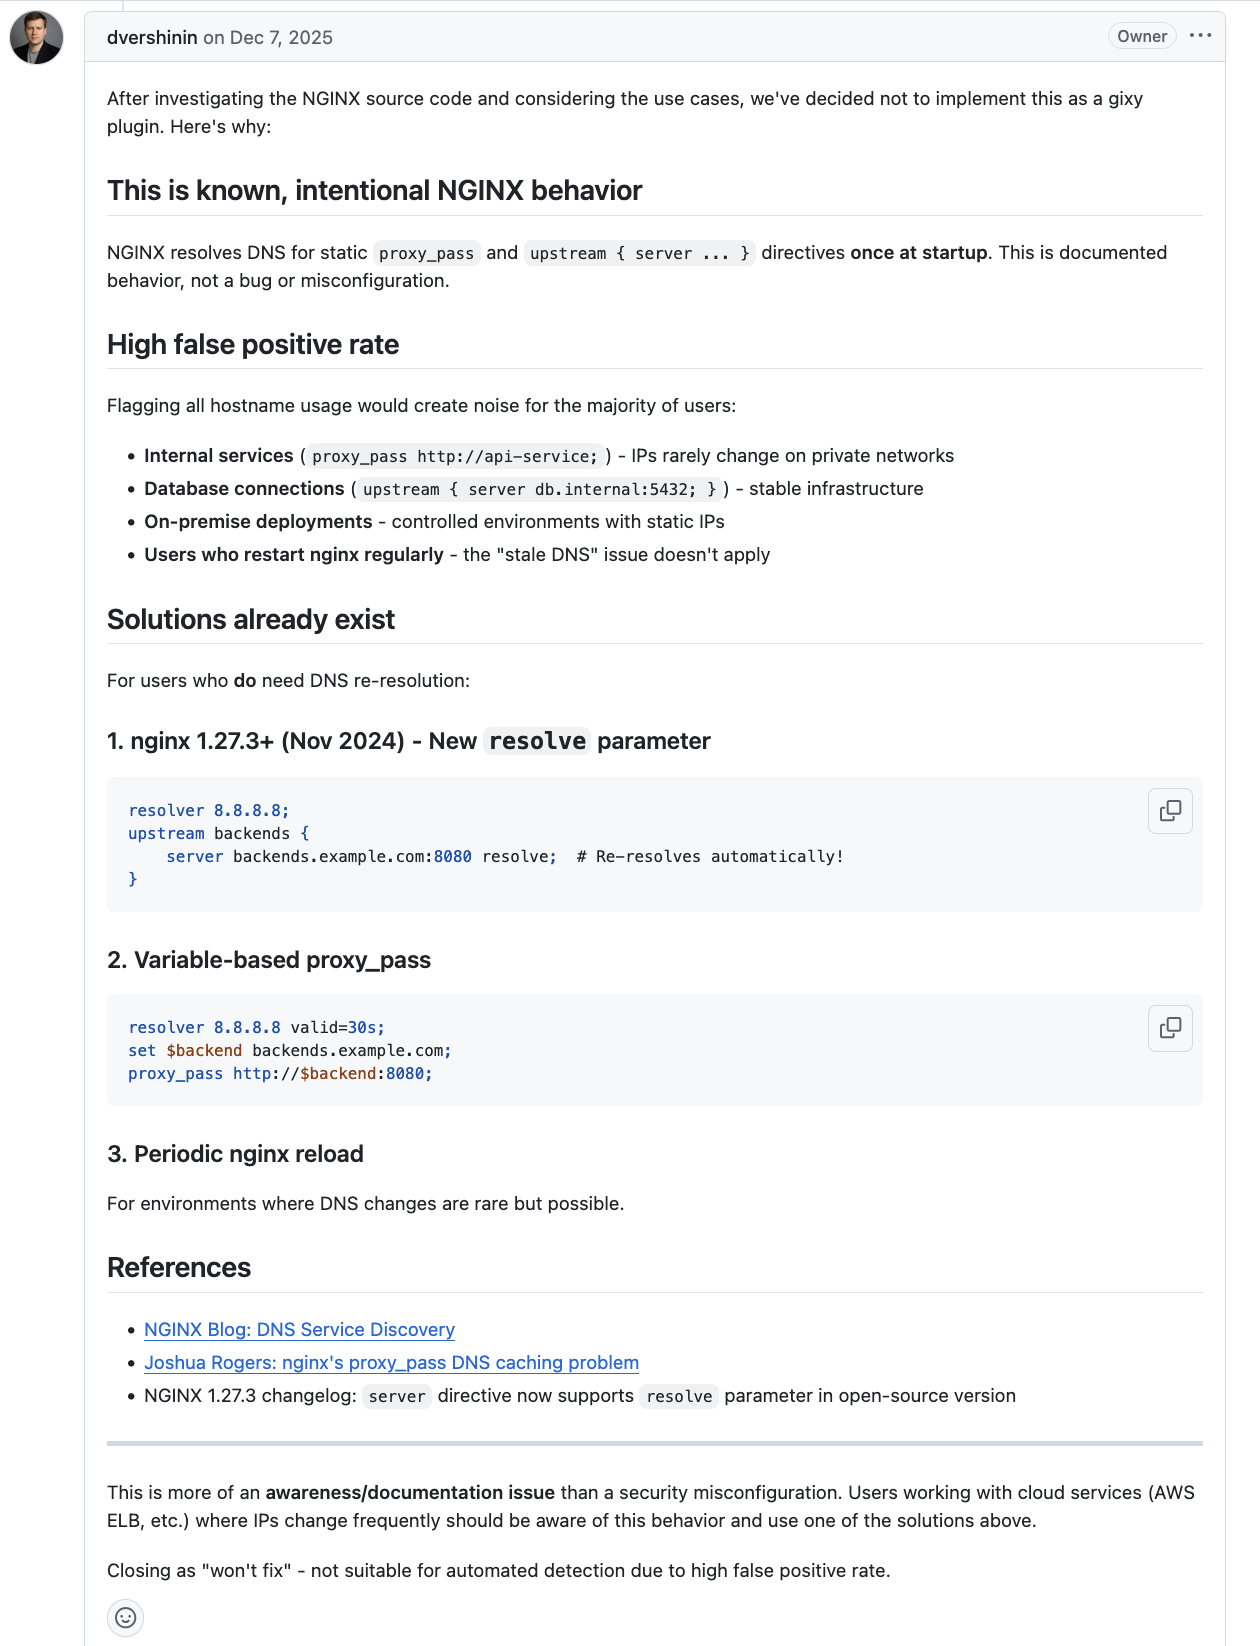Click the "set $backend backends.example.com;" code line
This screenshot has height=1646, width=1260.
(290, 1051)
